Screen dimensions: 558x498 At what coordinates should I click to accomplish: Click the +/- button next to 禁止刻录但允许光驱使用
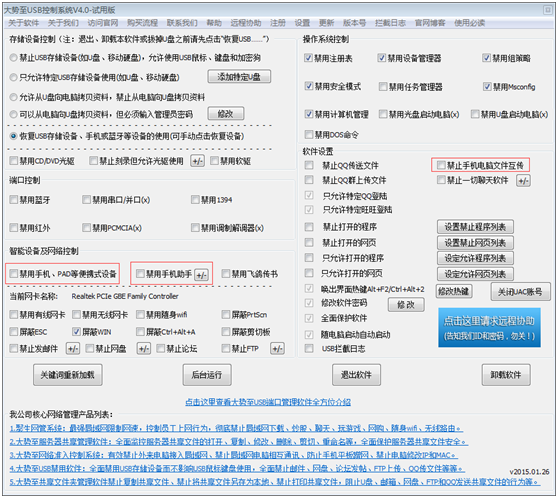pos(198,161)
